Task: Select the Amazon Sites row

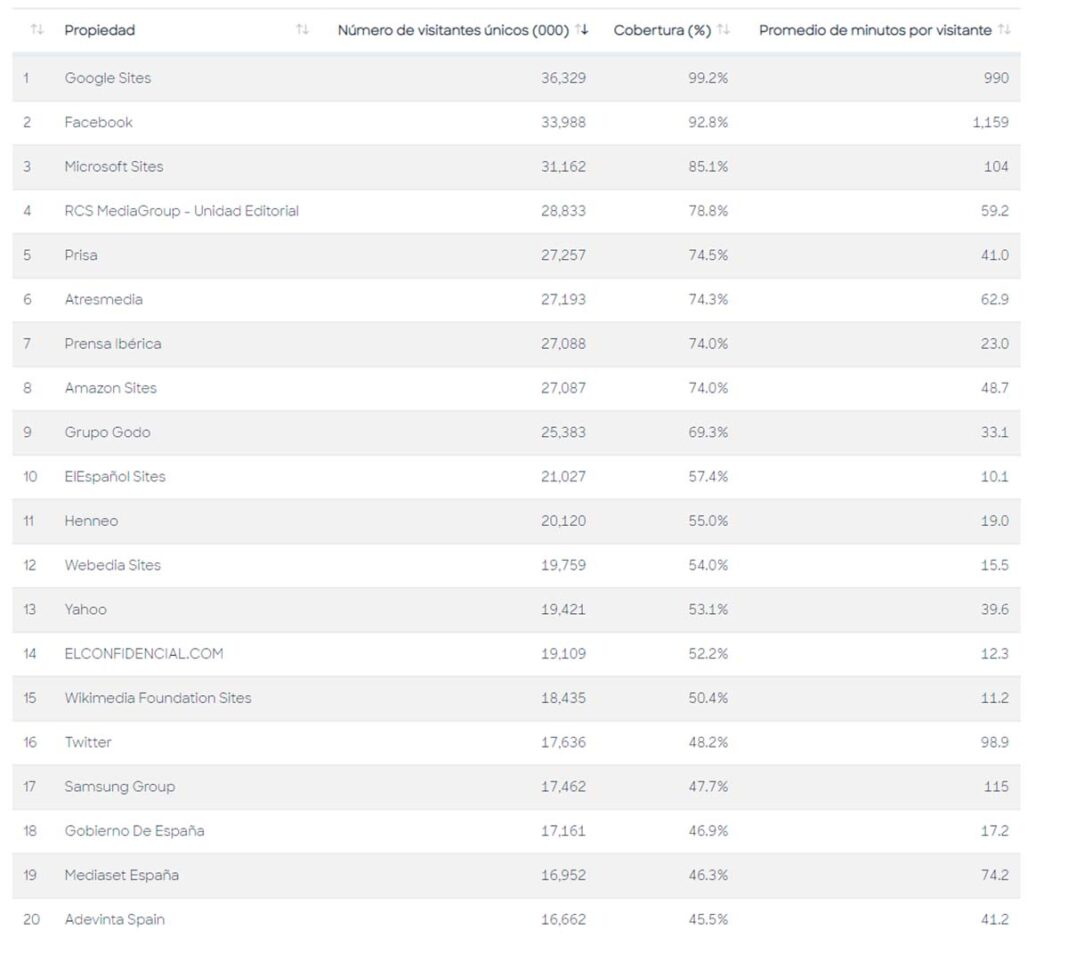Action: tap(111, 388)
